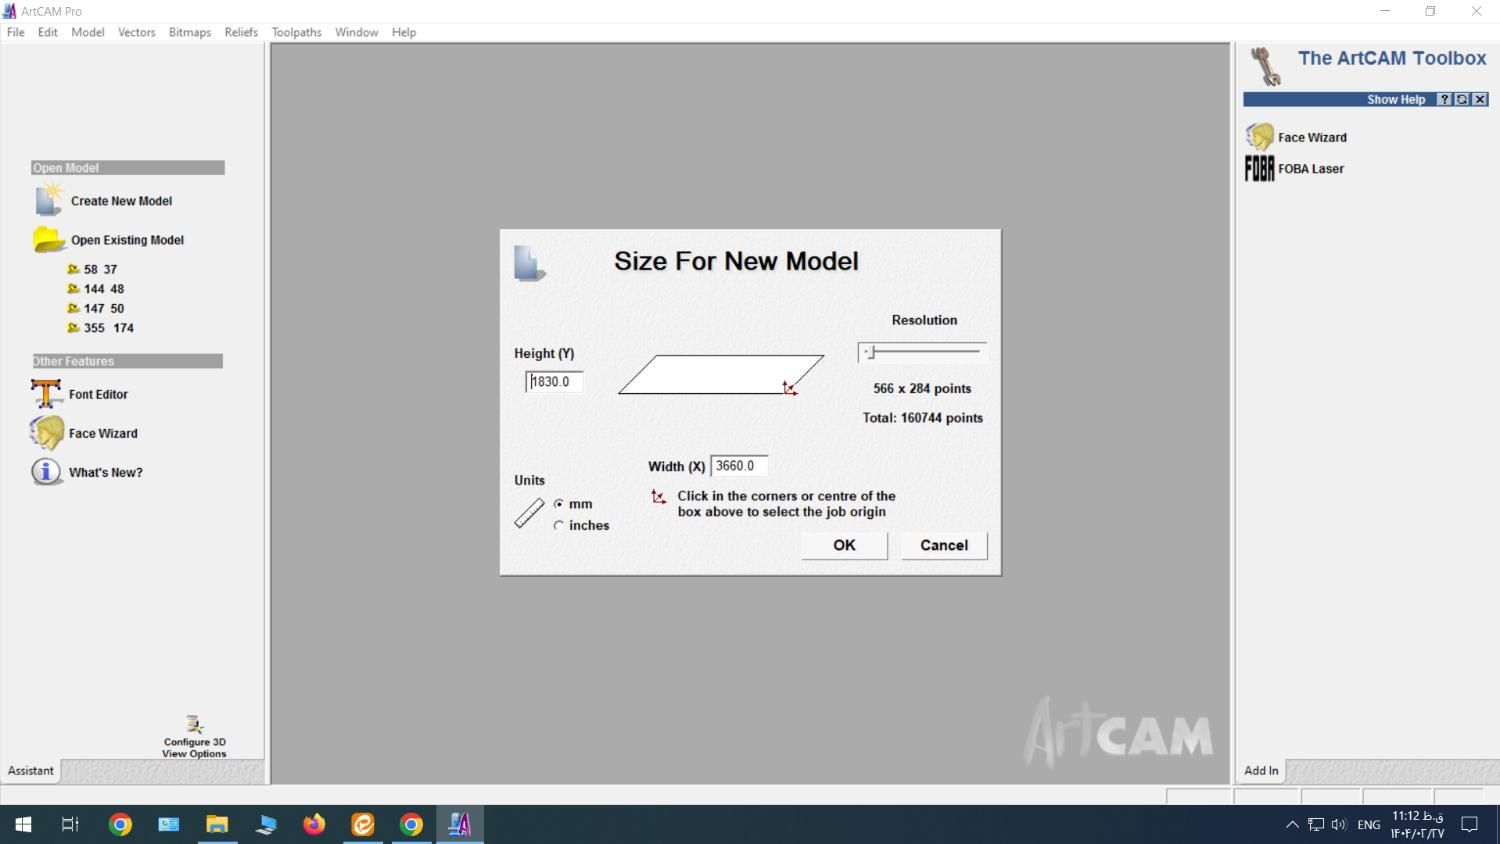Adjust the Resolution slider
Screen dimensions: 1500x844
(871, 352)
